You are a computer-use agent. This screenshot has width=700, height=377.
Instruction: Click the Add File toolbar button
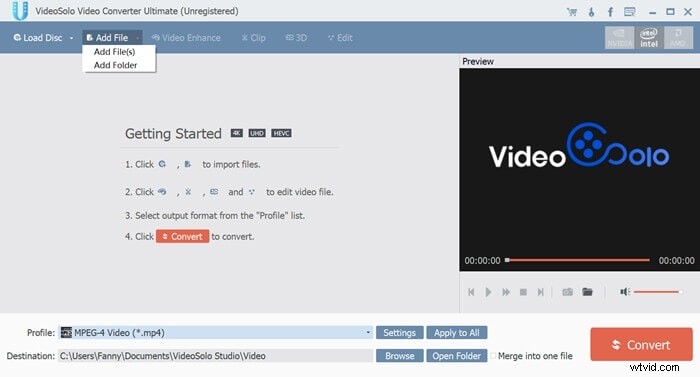(x=108, y=38)
